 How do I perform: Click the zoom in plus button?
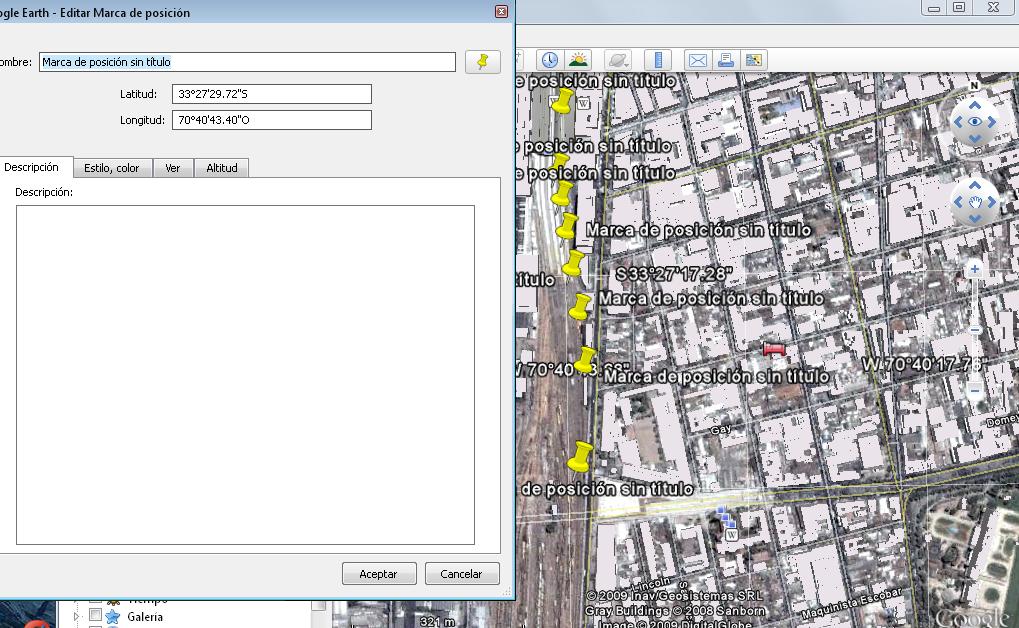975,269
